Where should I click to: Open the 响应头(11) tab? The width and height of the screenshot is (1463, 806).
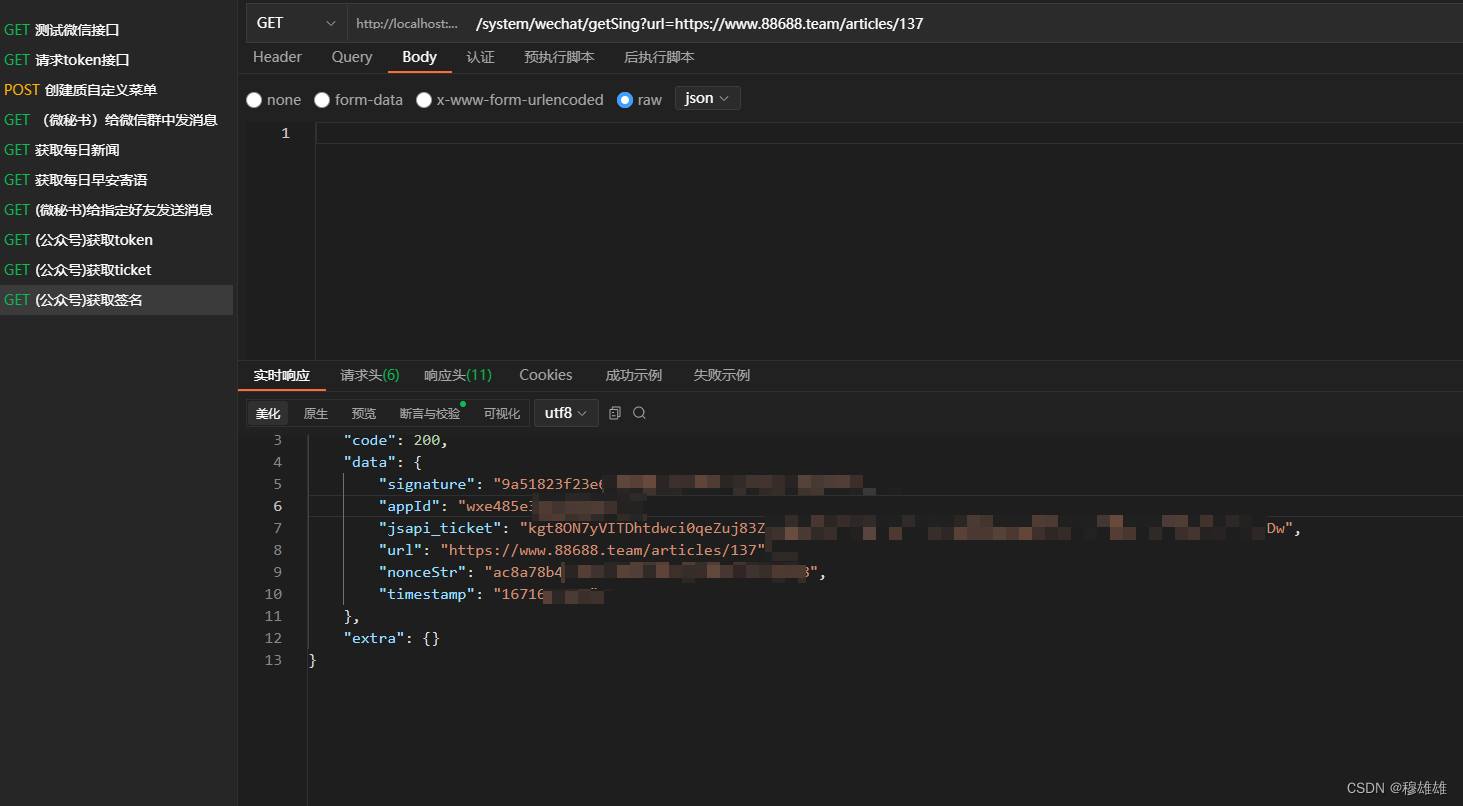click(458, 375)
